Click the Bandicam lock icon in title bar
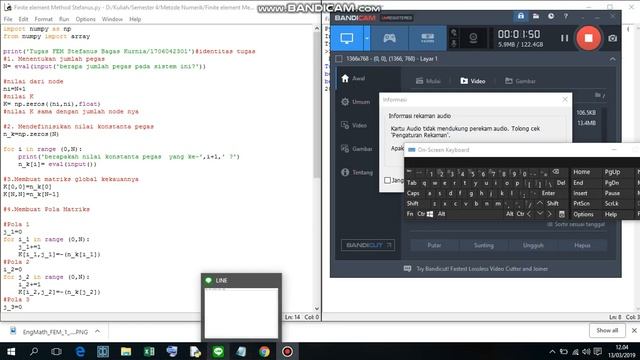 pos(521,16)
